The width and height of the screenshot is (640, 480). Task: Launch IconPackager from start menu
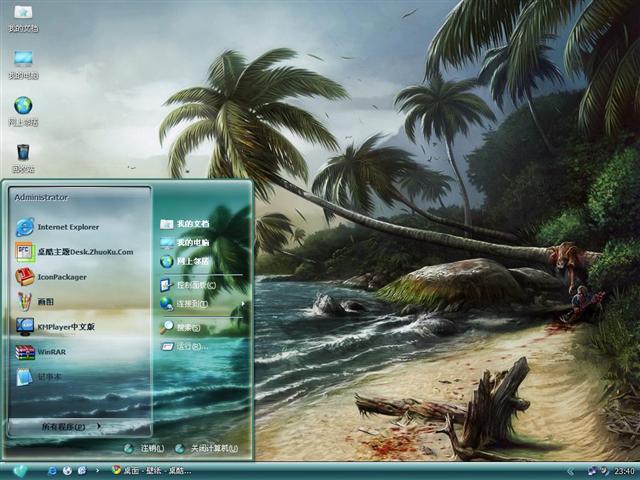coord(51,277)
